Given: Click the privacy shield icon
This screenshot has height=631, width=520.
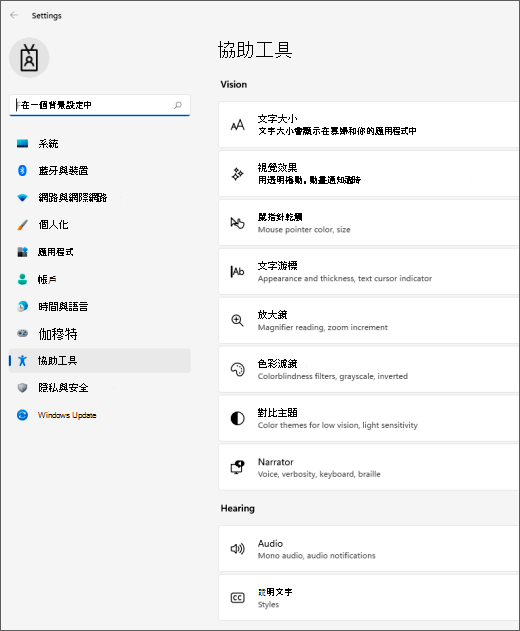Looking at the screenshot, I should click(x=23, y=388).
